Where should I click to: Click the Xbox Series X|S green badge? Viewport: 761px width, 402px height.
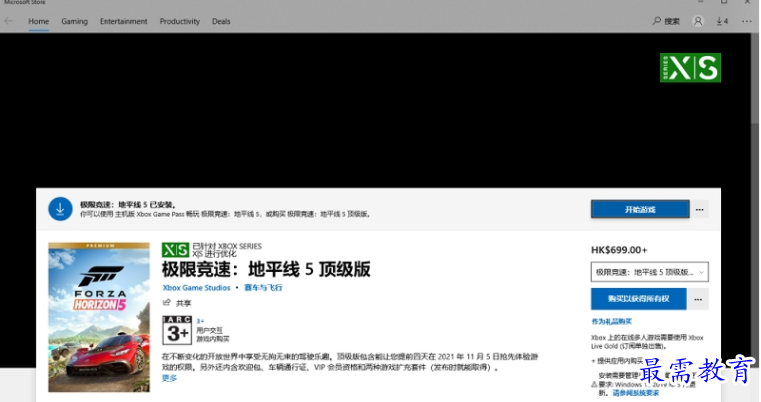tap(690, 67)
